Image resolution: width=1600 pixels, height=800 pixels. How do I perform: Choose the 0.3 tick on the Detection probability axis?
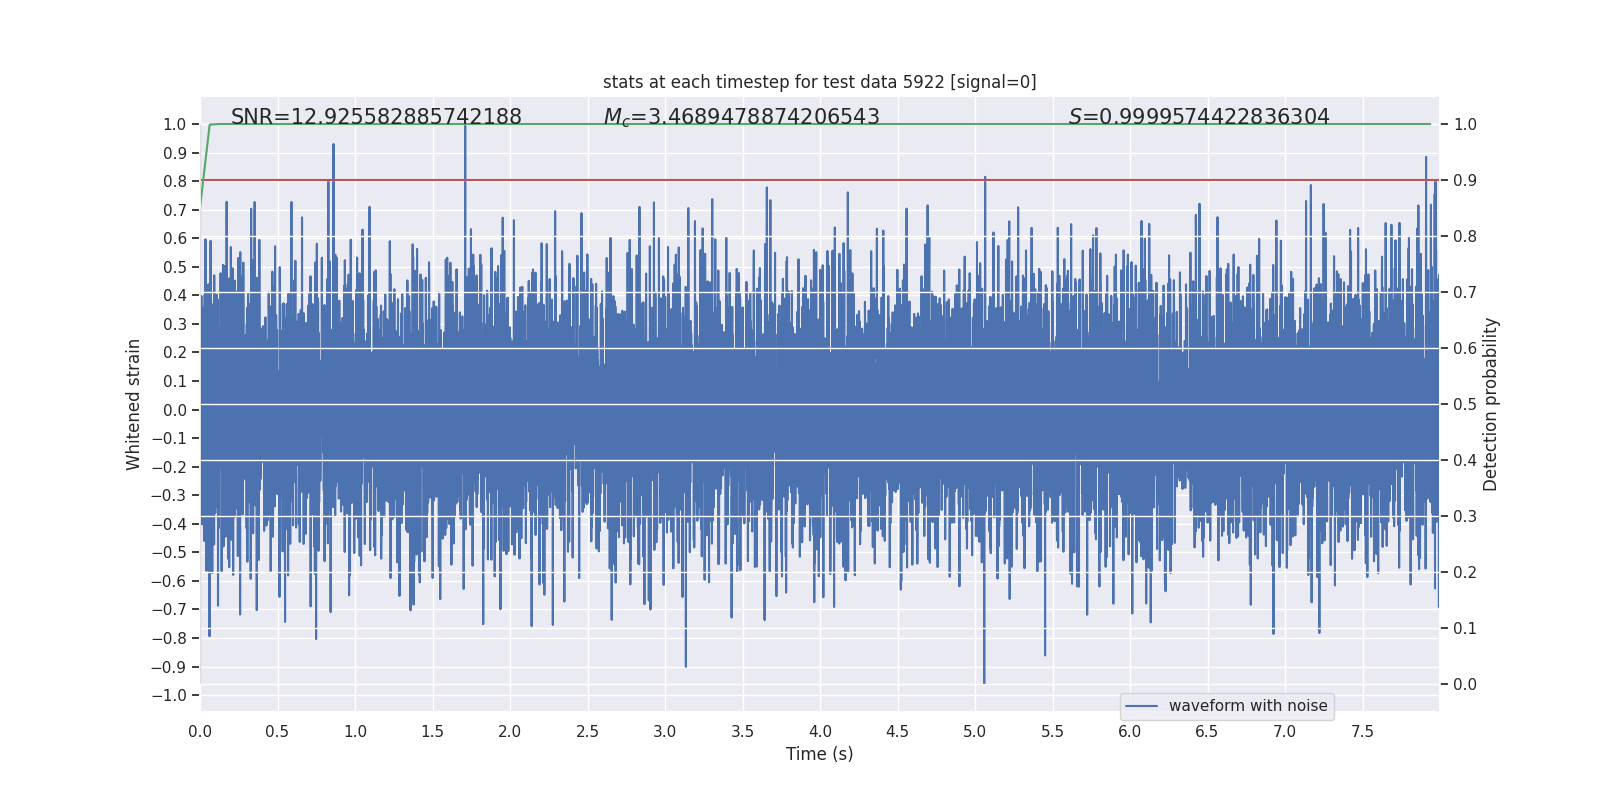(1465, 517)
